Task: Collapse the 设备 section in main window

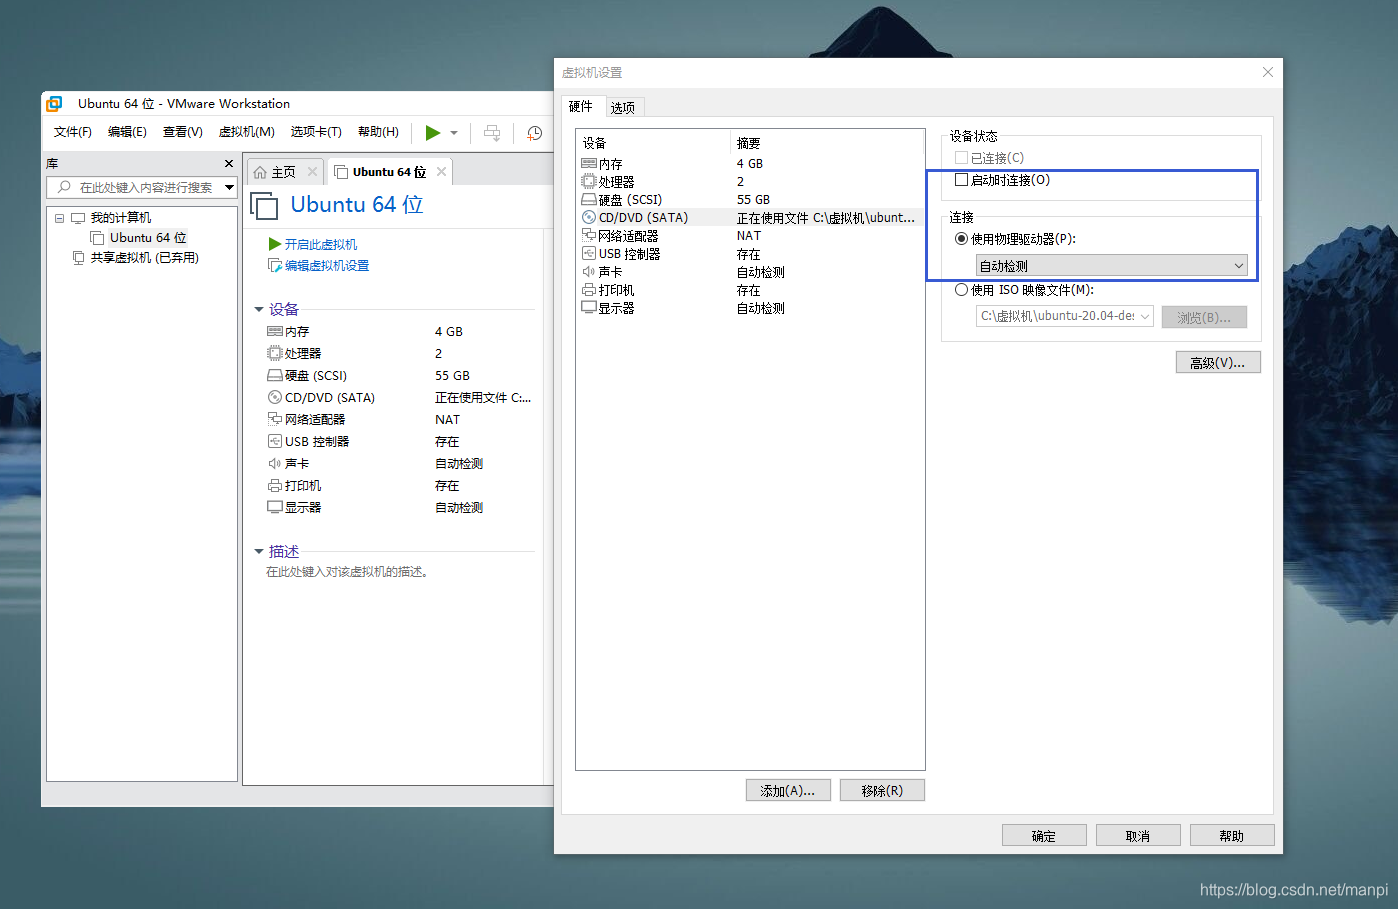Action: (259, 310)
